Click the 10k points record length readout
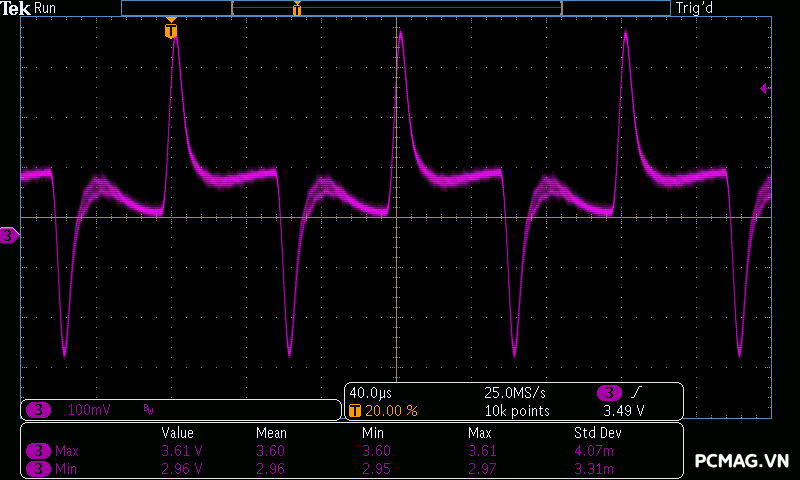 [x=517, y=411]
